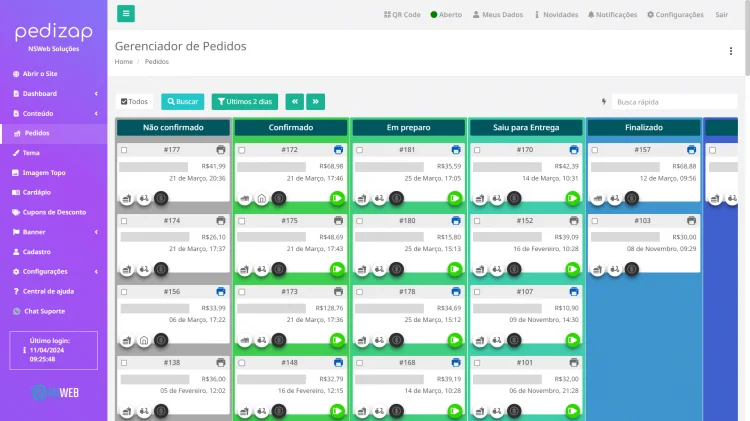The image size is (750, 421).
Task: Click the green hamburger menu toggle
Action: (125, 14)
